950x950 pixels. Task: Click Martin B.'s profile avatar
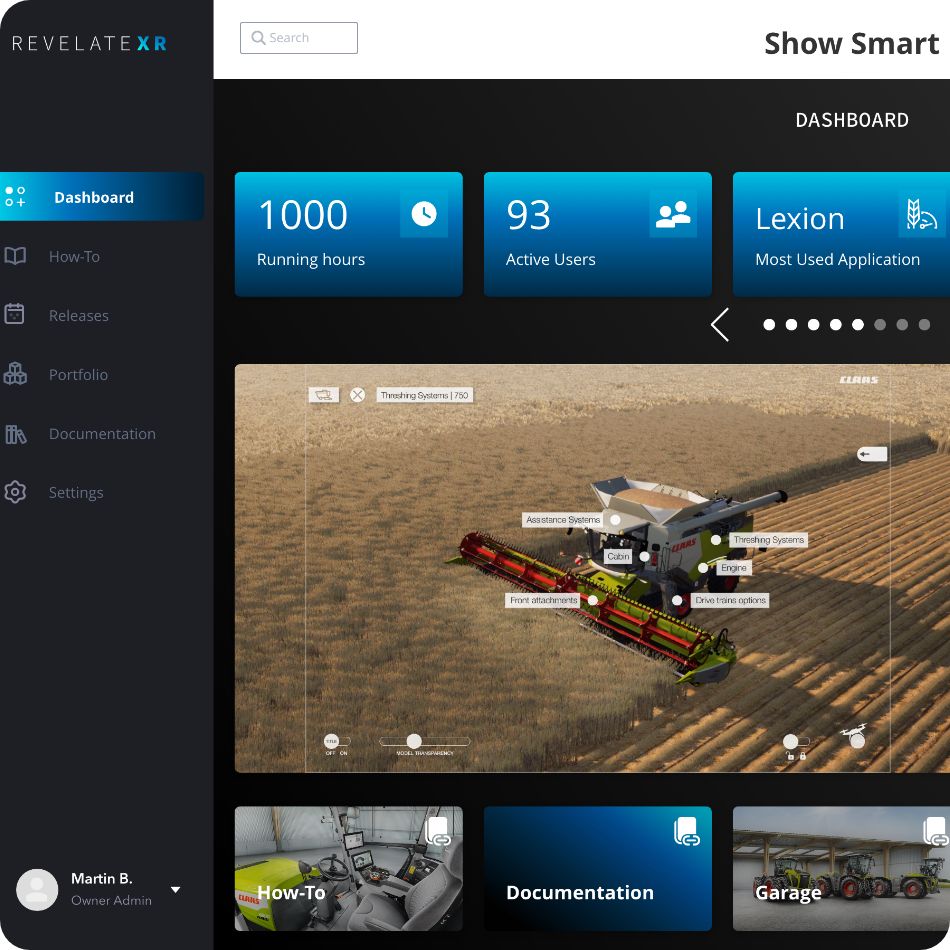tap(37, 889)
